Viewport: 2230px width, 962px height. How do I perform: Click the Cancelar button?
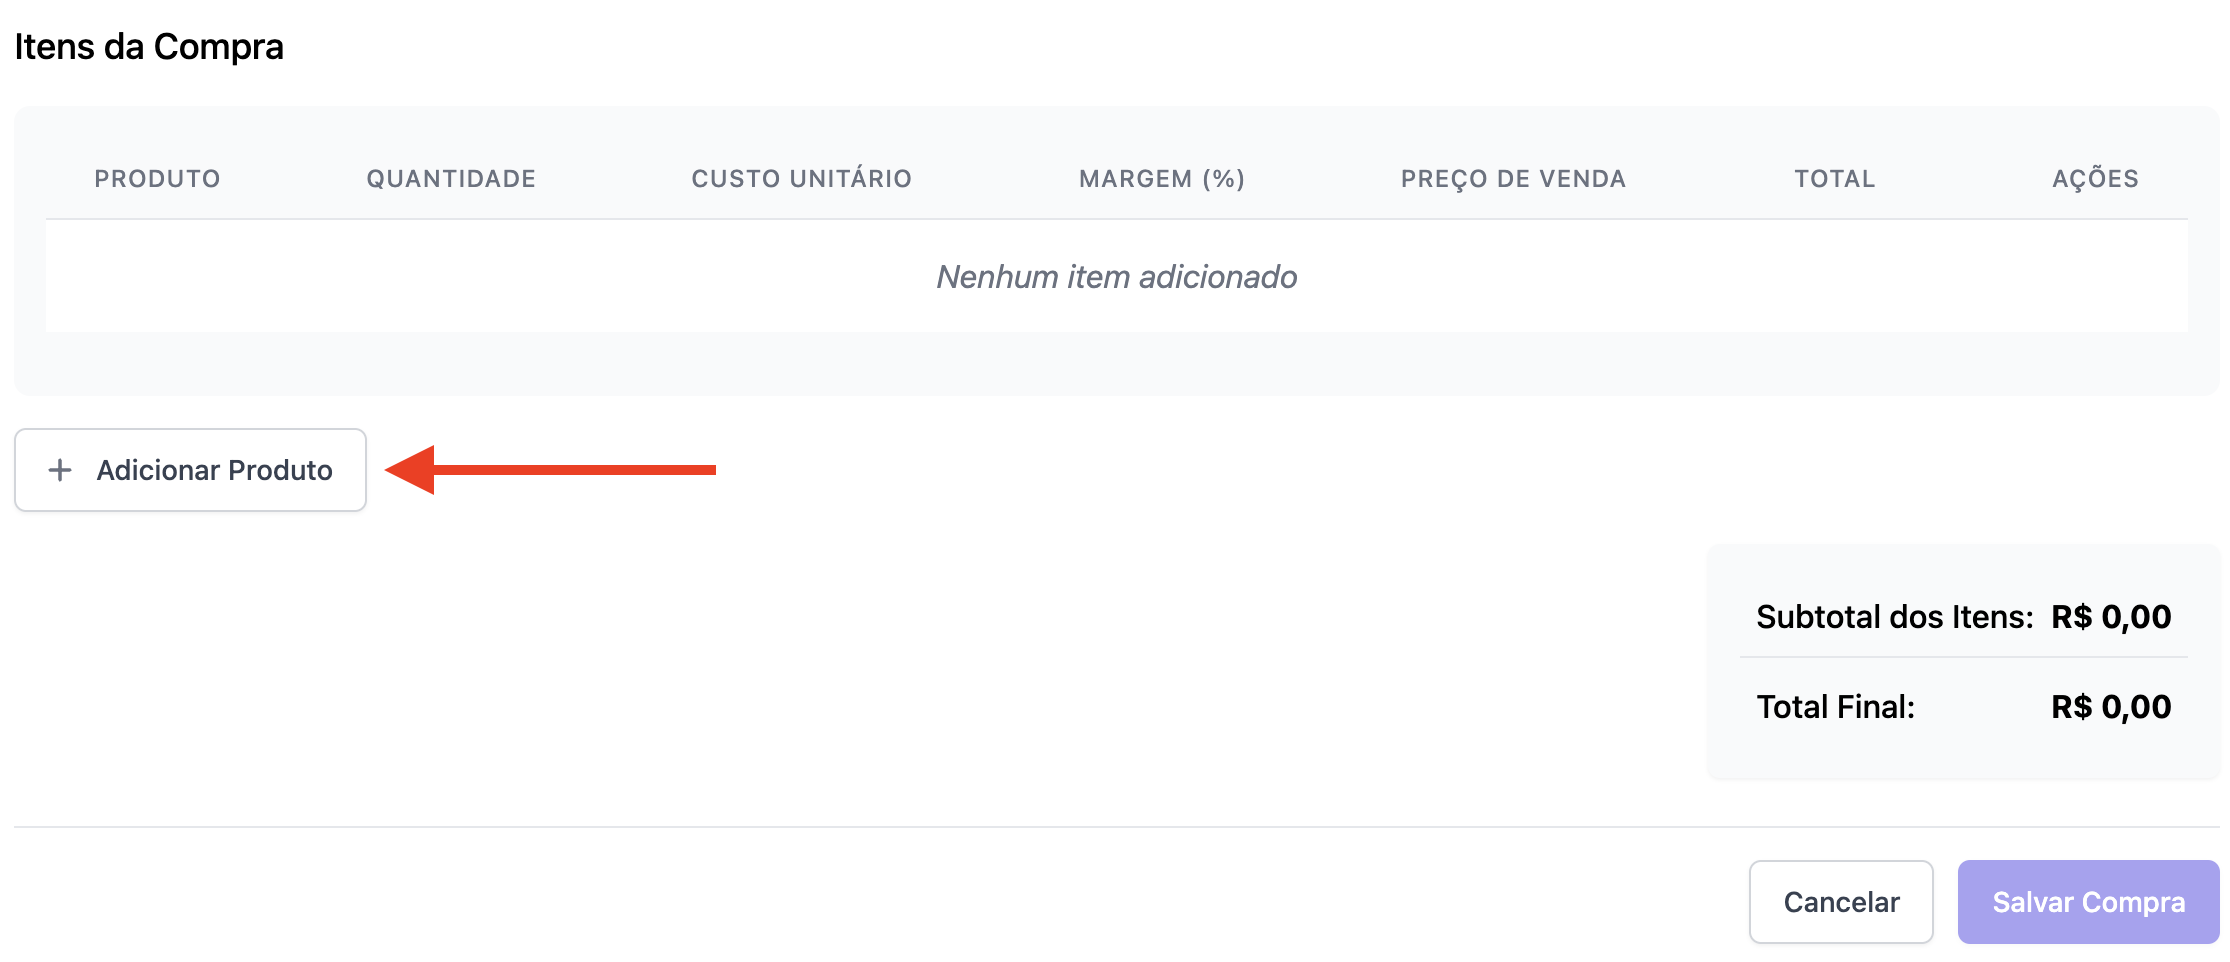pos(1840,902)
